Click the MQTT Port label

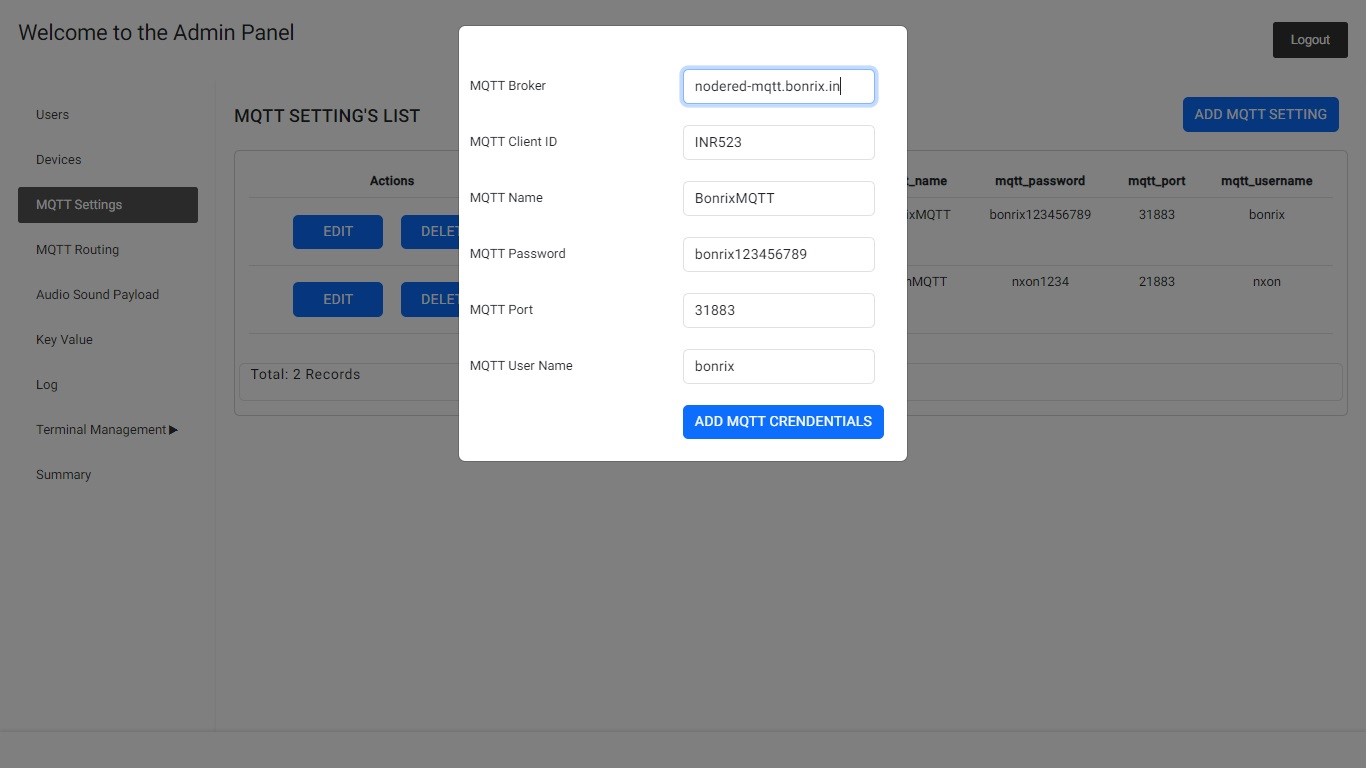click(502, 310)
